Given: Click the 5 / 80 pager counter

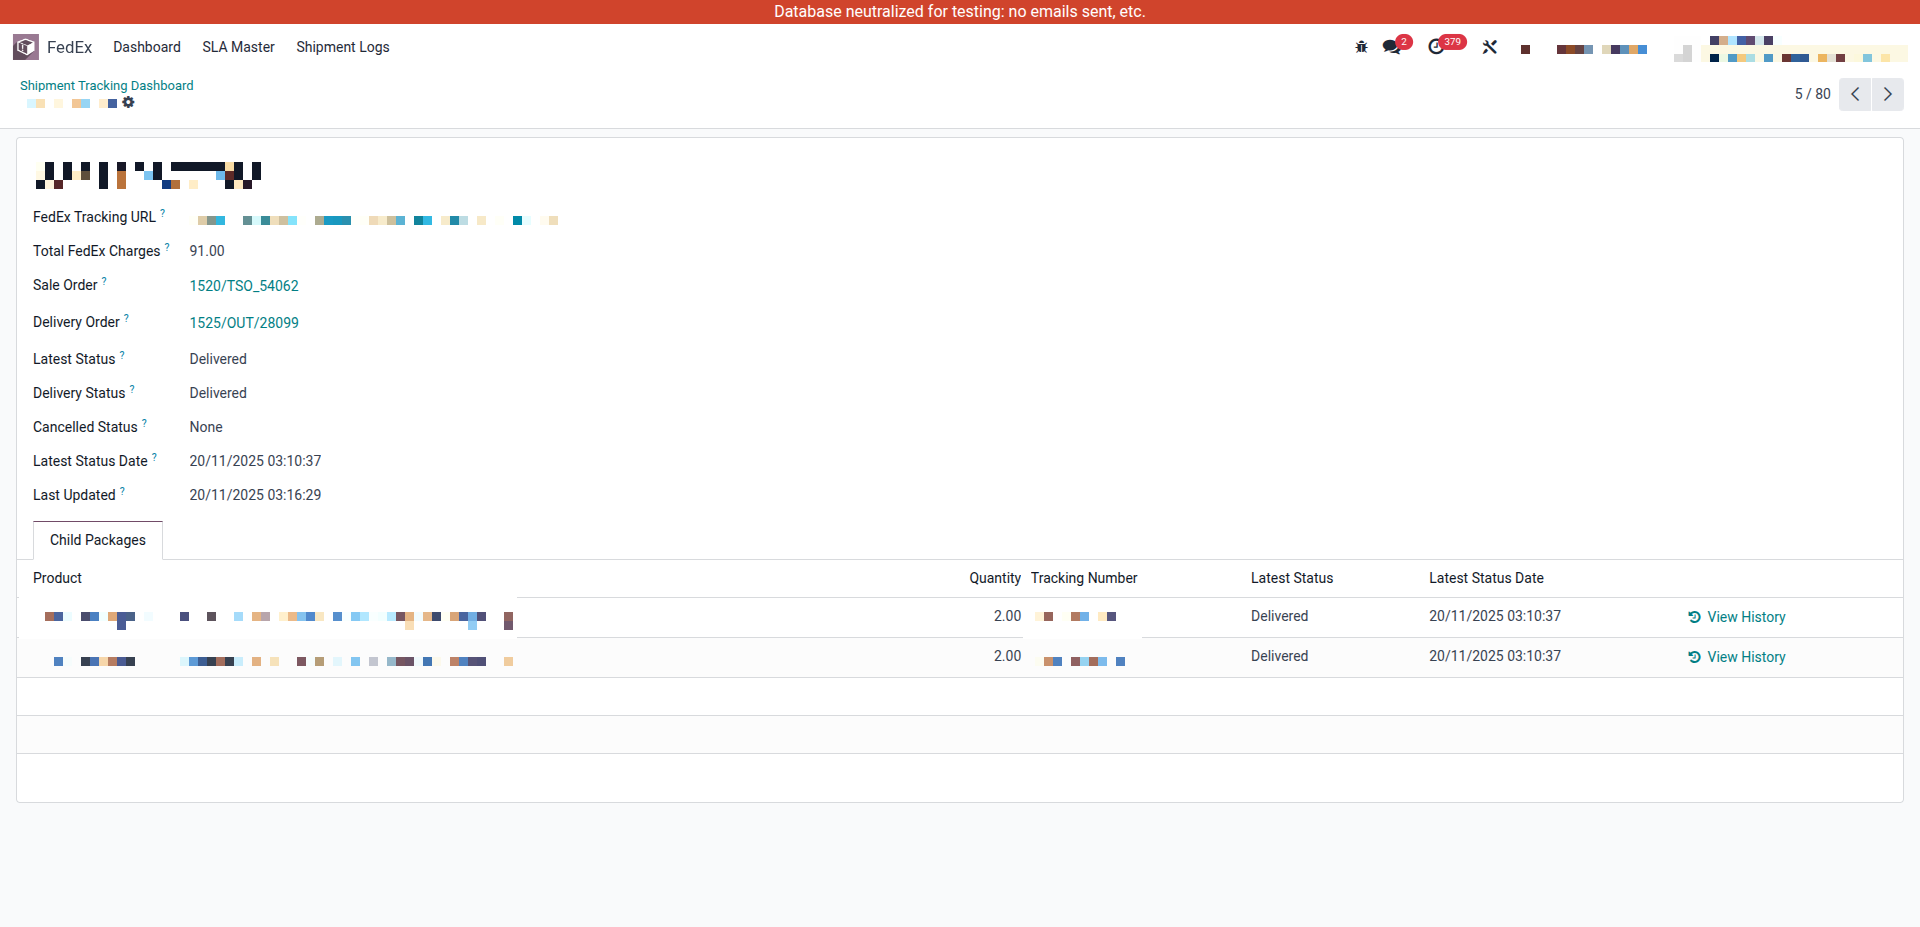Looking at the screenshot, I should pos(1812,94).
